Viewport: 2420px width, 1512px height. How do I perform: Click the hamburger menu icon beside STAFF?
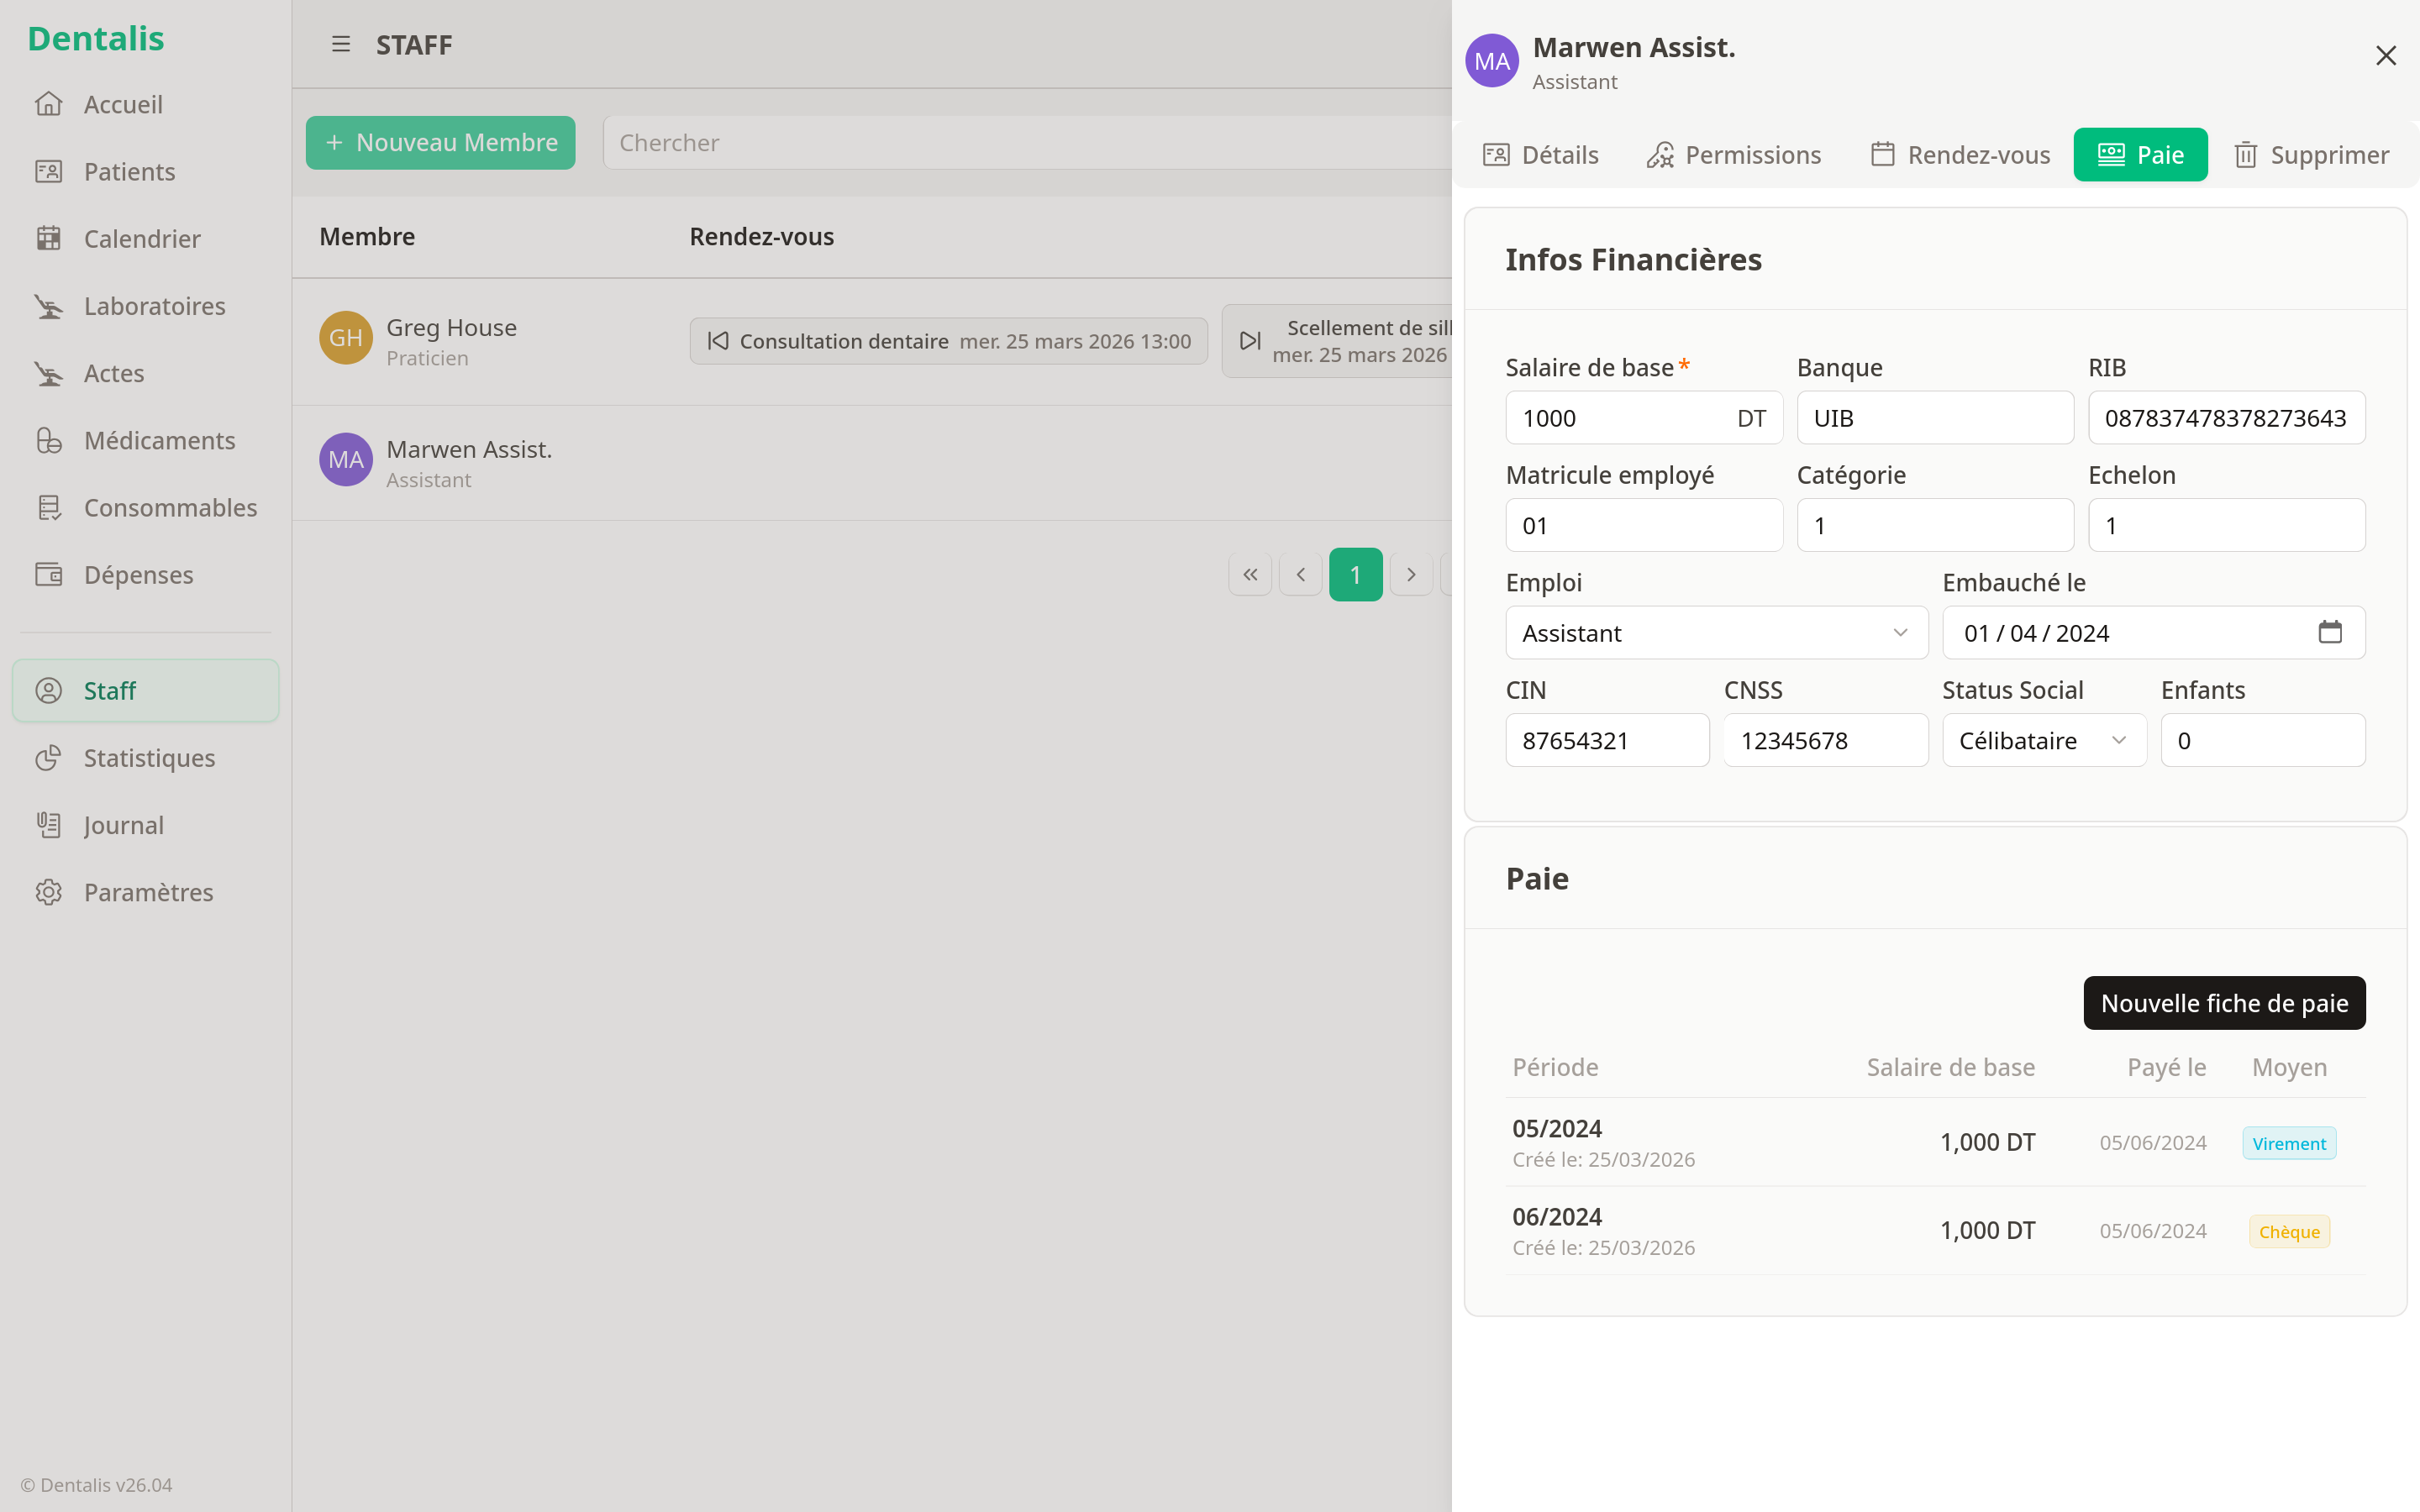click(x=341, y=44)
